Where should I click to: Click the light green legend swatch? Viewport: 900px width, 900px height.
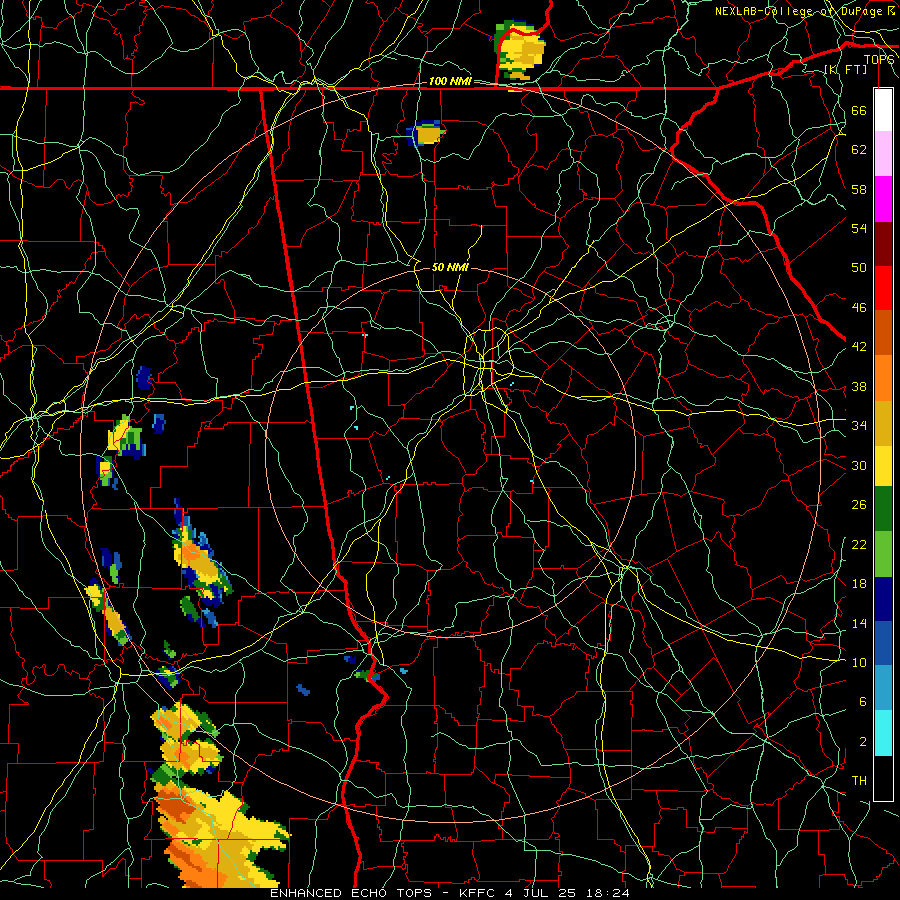pos(883,553)
